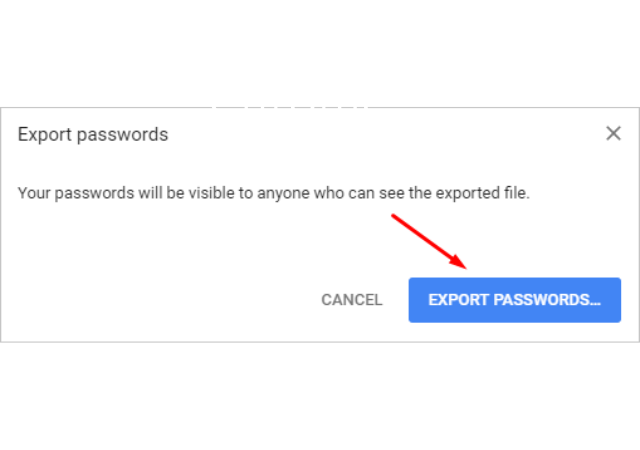
Task: Close the Export passwords dialog with X
Action: coord(613,133)
